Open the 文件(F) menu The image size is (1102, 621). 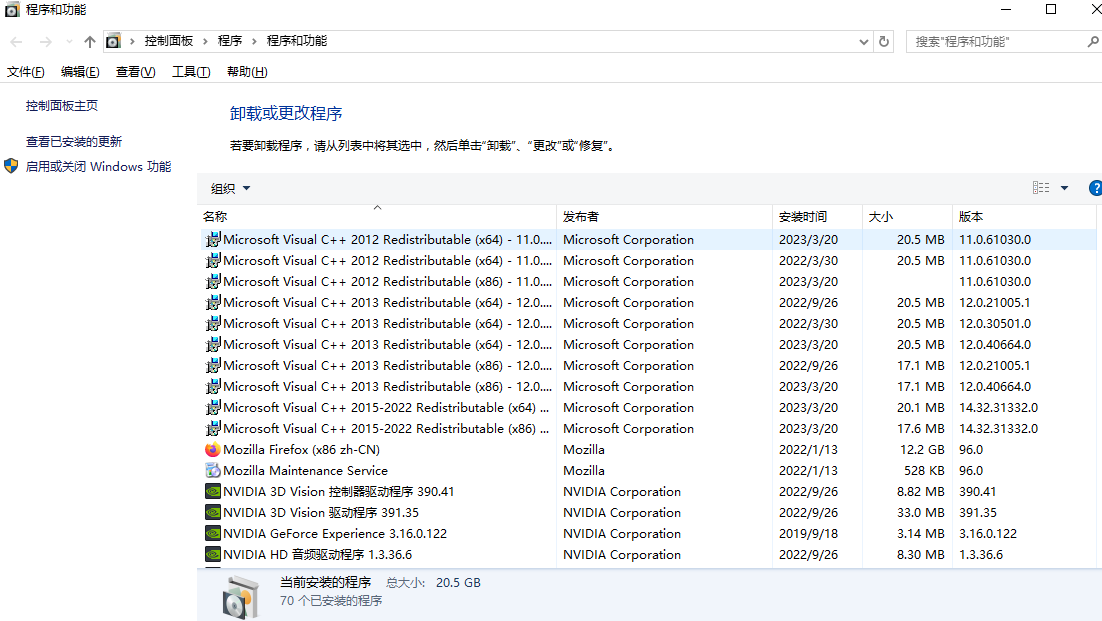click(x=25, y=72)
